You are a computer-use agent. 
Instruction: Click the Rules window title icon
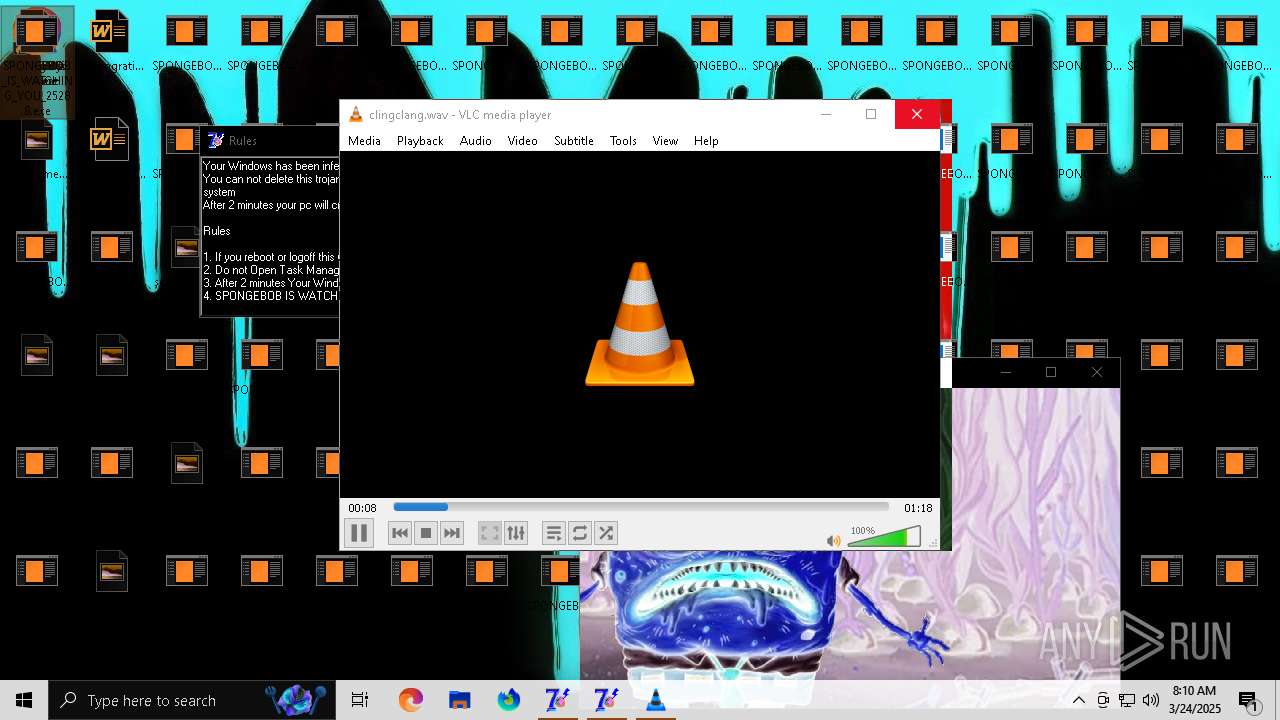pos(215,140)
